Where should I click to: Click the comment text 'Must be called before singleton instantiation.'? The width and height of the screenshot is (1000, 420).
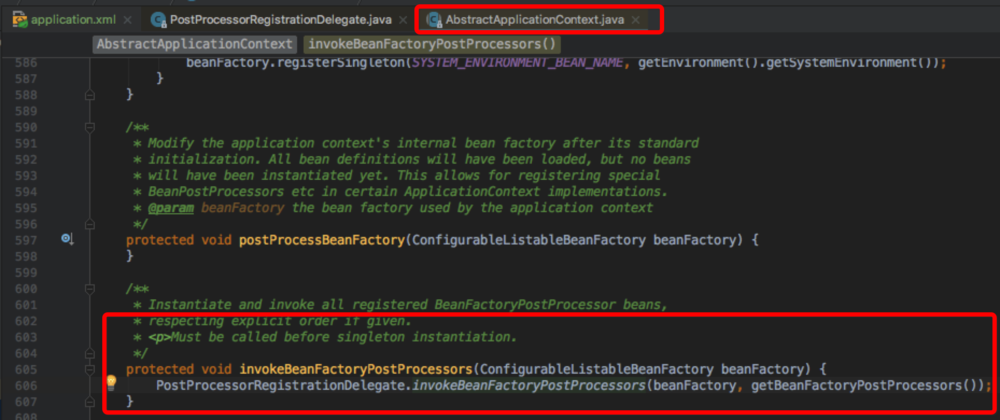(344, 337)
